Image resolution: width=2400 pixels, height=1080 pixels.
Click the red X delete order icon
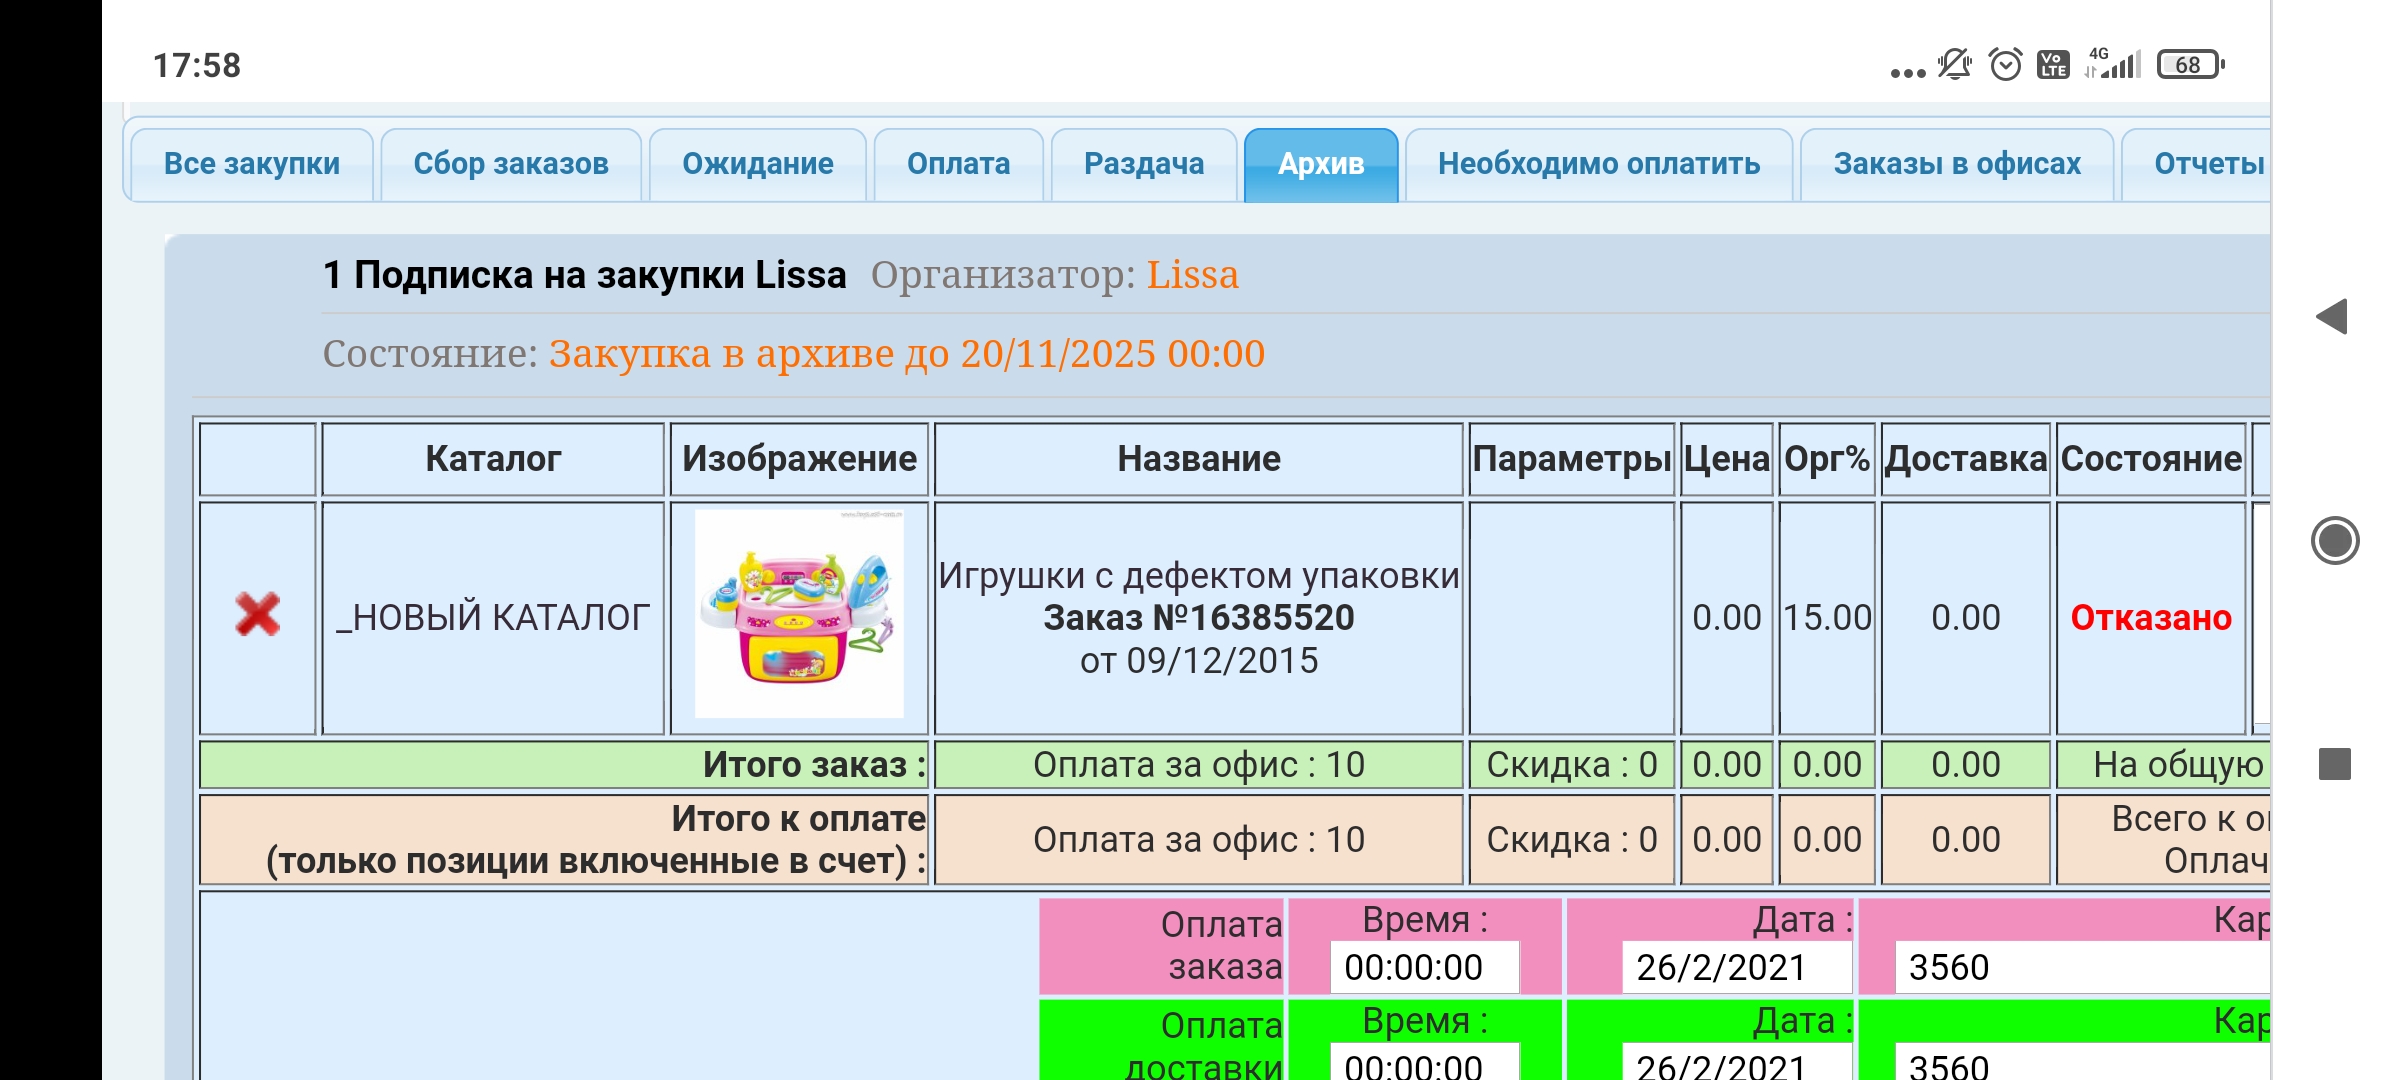click(258, 615)
